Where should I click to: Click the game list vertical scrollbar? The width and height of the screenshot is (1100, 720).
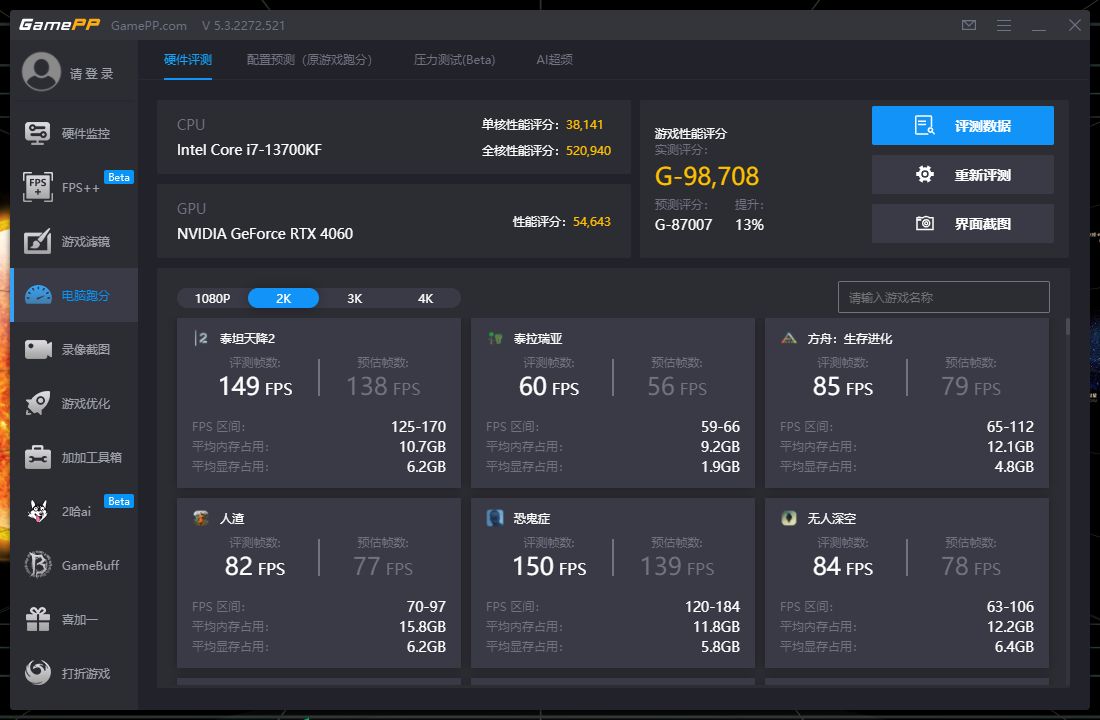[x=1068, y=327]
